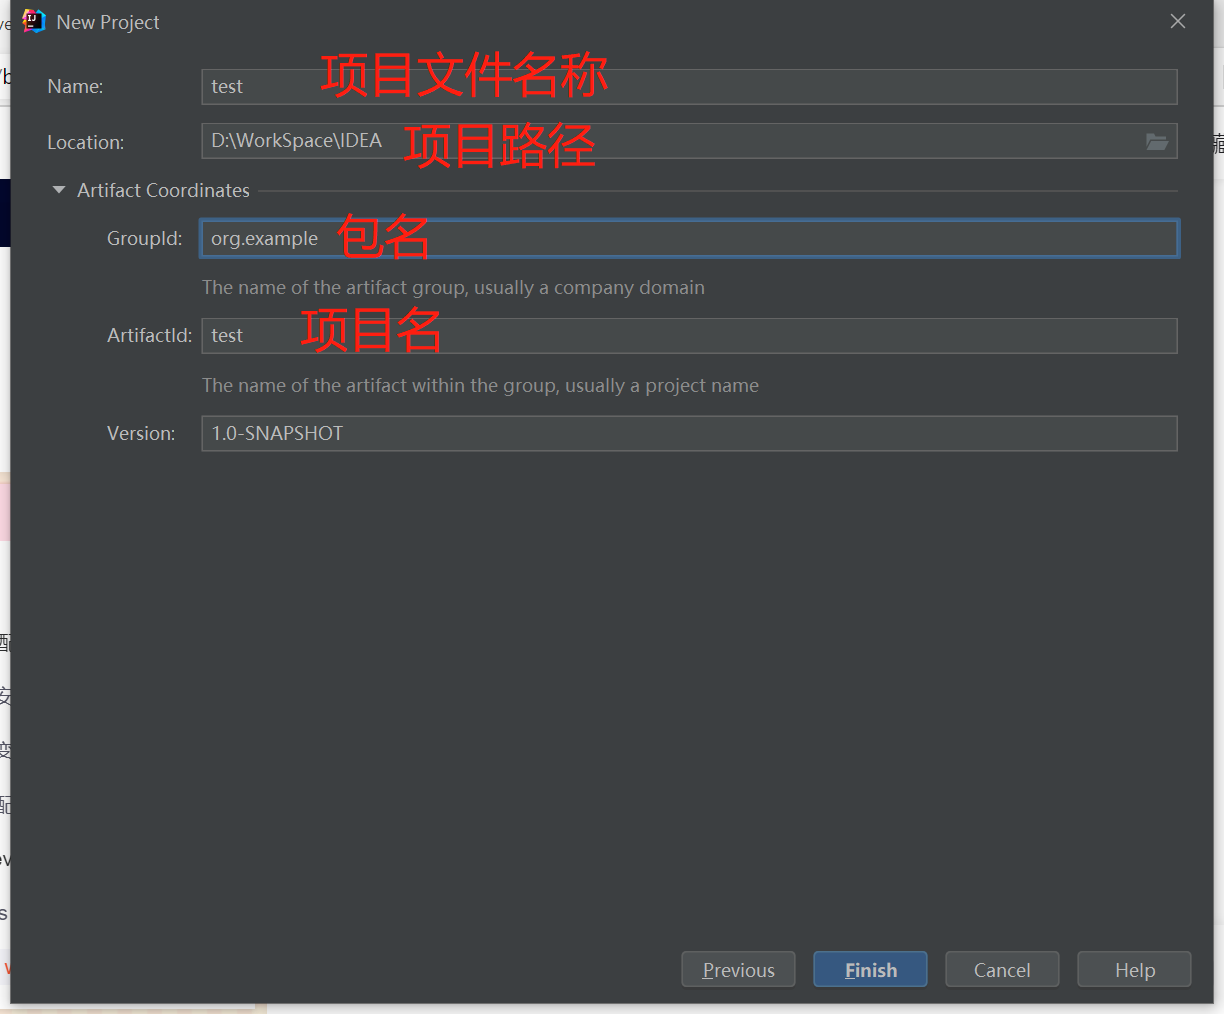
Task: Click the 'Location:' label
Action: pyautogui.click(x=86, y=142)
